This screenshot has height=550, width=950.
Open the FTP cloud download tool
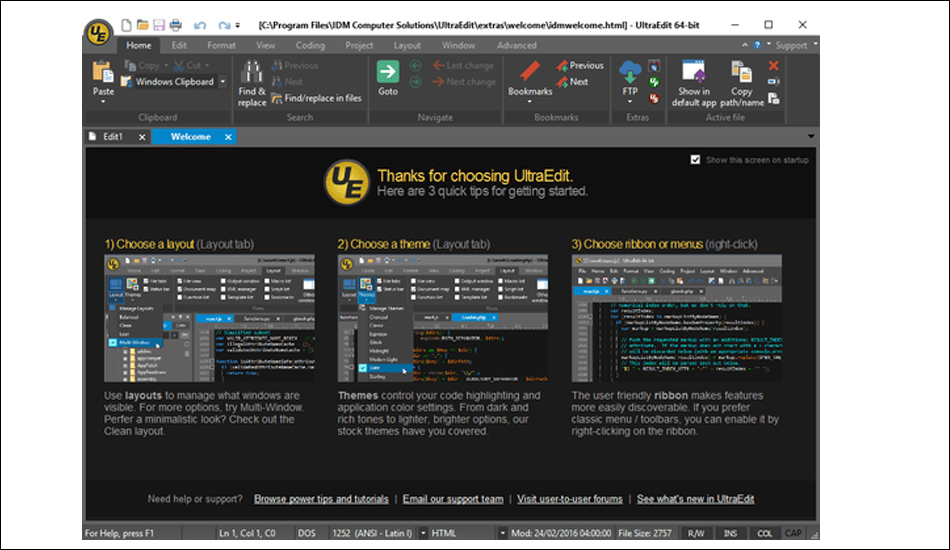coord(630,72)
